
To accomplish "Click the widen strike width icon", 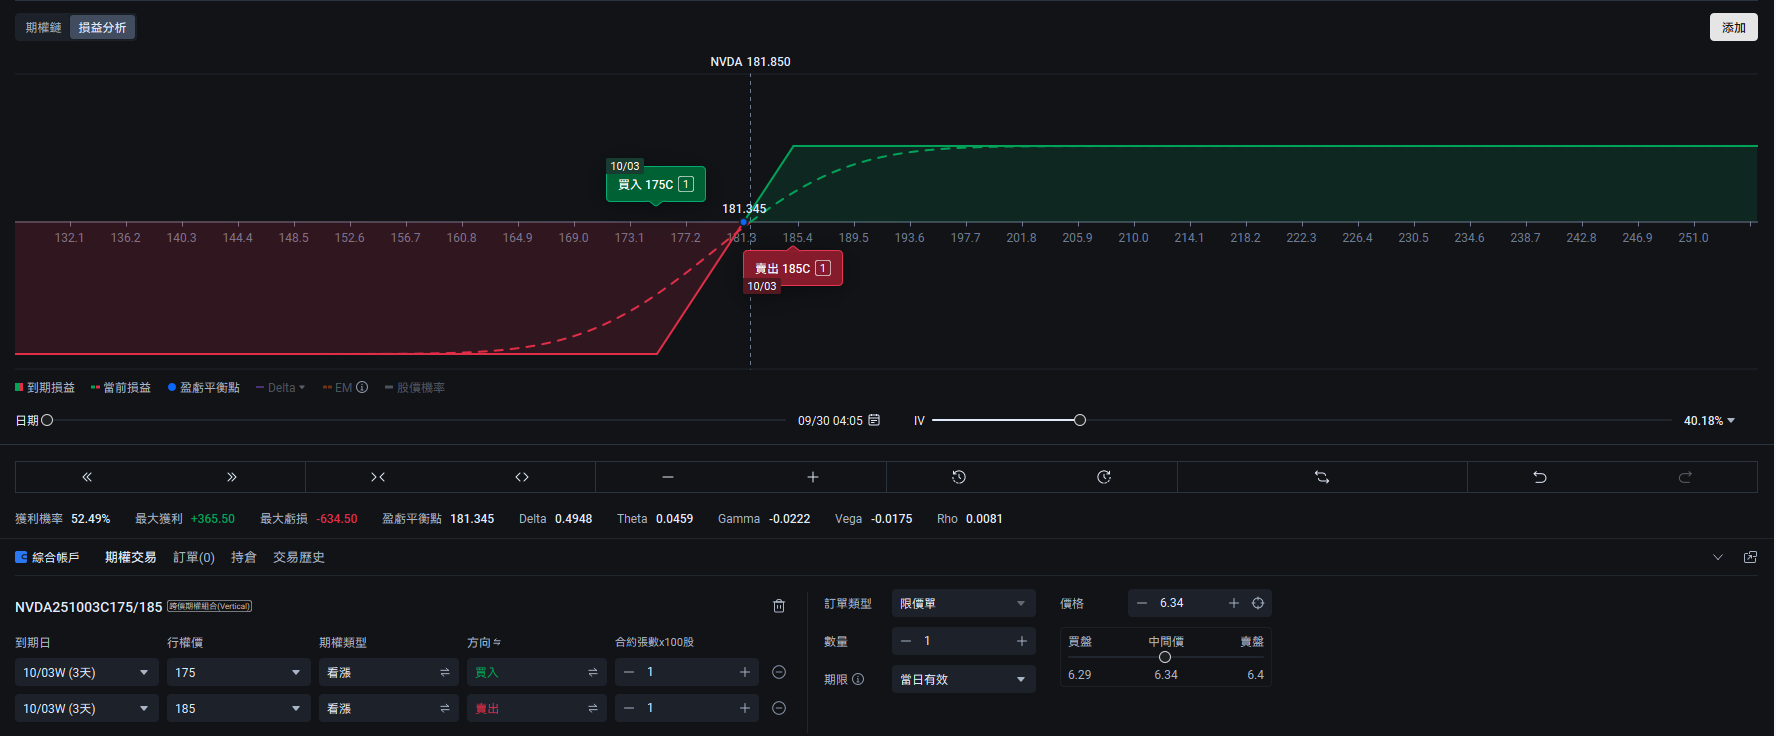I will 522,477.
